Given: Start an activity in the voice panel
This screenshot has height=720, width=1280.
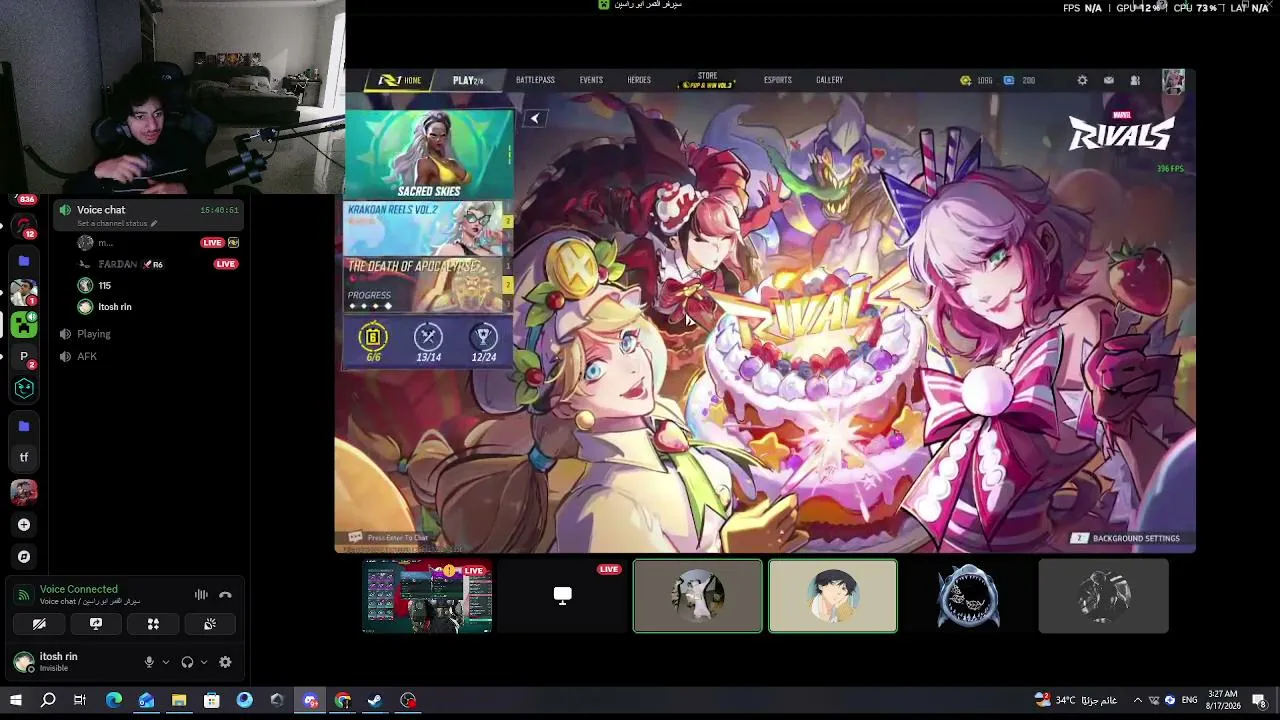Looking at the screenshot, I should [x=153, y=624].
